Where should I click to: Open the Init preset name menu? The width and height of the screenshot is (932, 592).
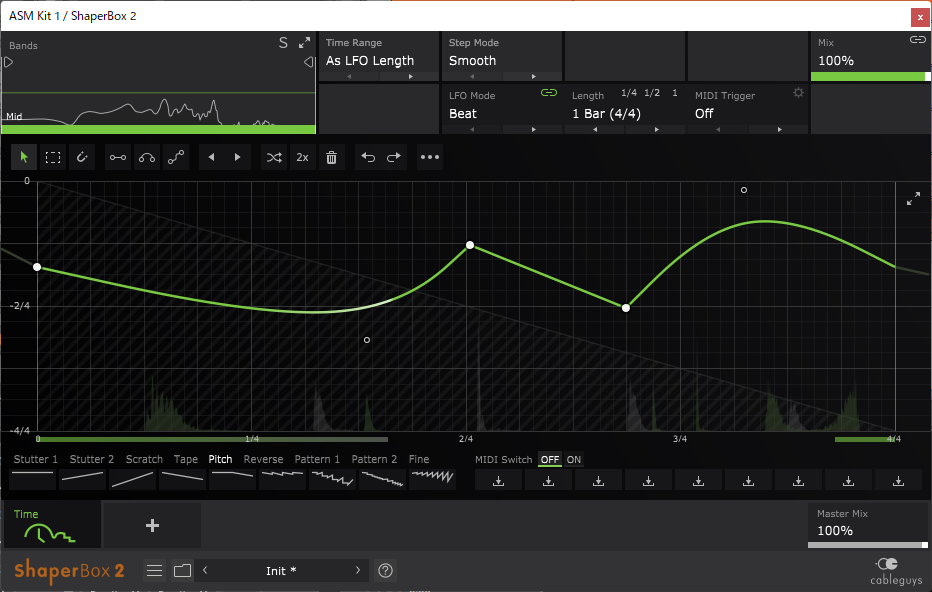coord(281,571)
